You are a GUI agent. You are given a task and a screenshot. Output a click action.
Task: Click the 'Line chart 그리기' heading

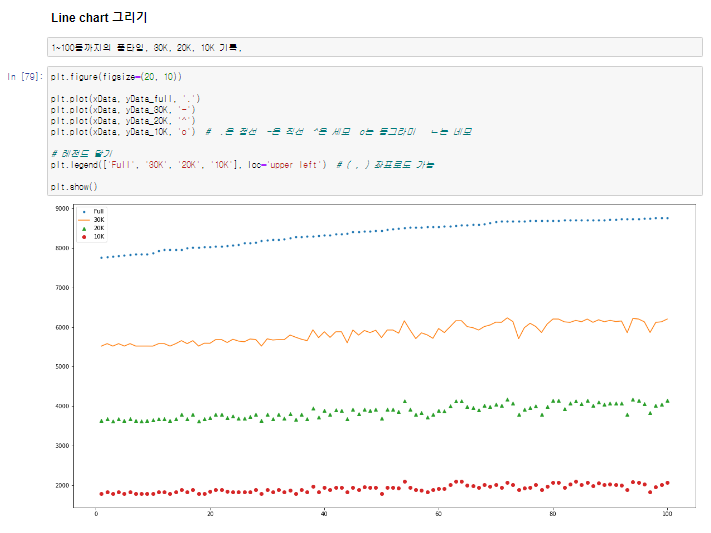[x=99, y=18]
